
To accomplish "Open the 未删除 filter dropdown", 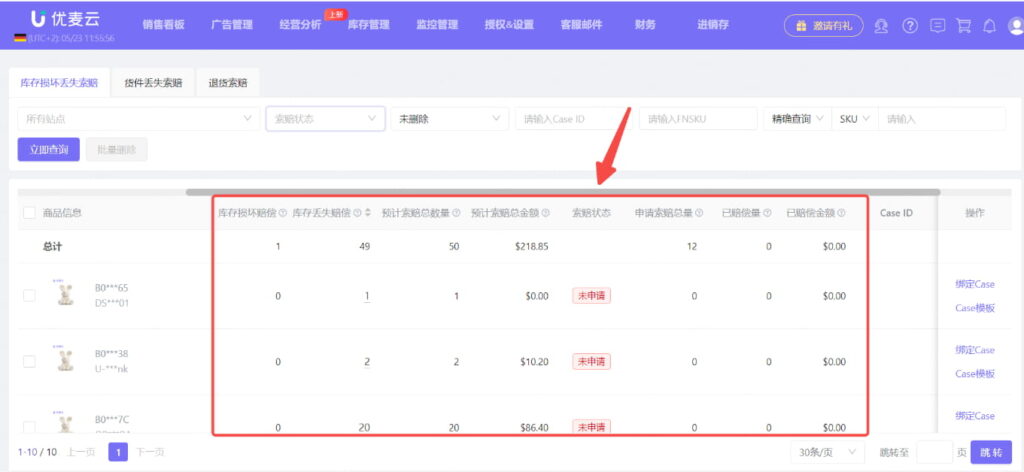I will tap(449, 119).
